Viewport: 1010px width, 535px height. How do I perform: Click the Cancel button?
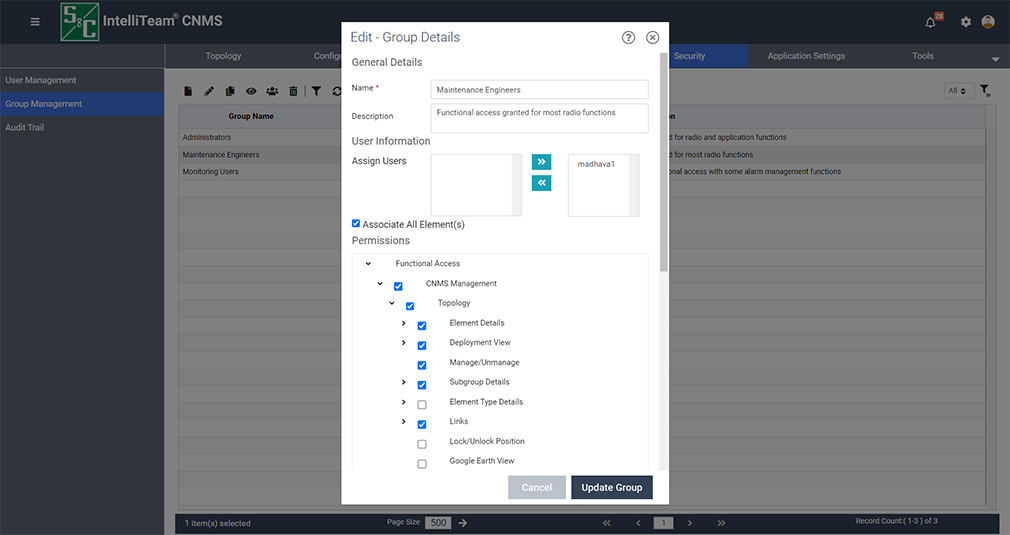(x=537, y=487)
